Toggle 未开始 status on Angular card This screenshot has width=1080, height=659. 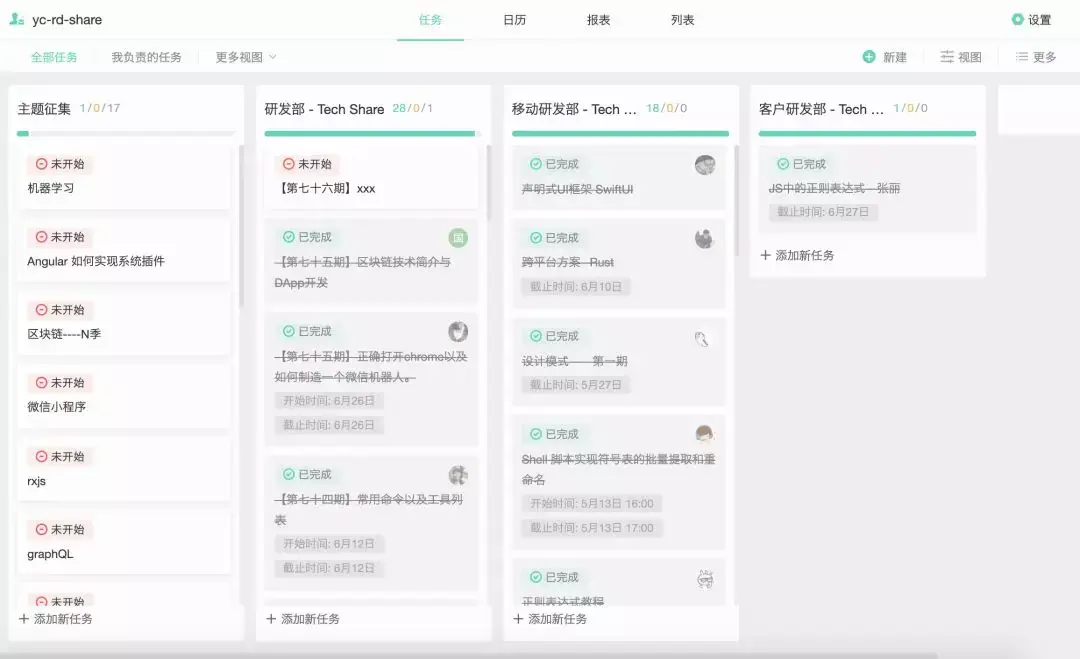pyautogui.click(x=60, y=237)
